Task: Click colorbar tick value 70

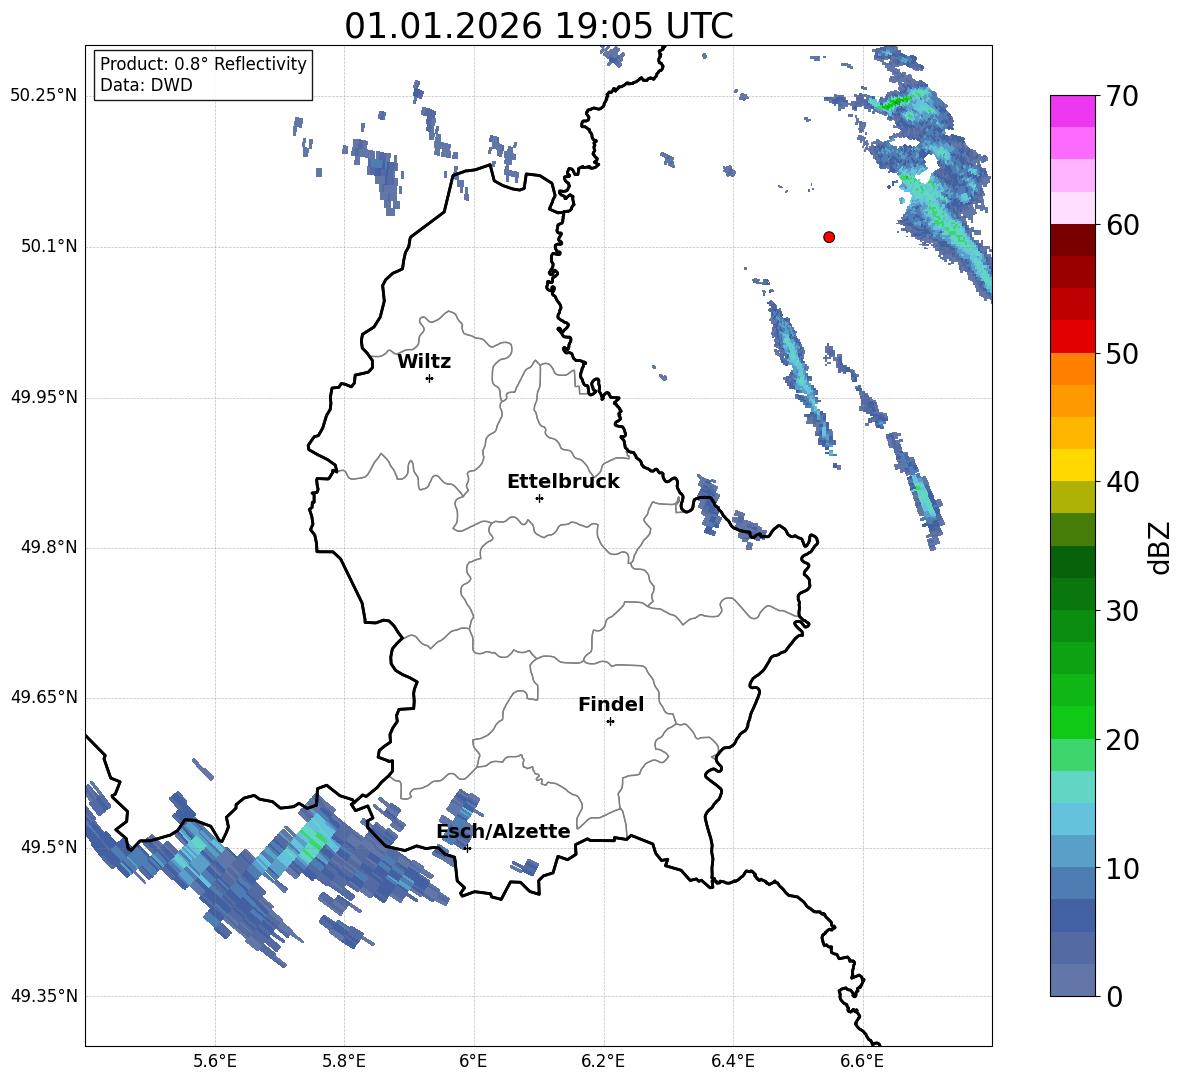Action: (1122, 97)
